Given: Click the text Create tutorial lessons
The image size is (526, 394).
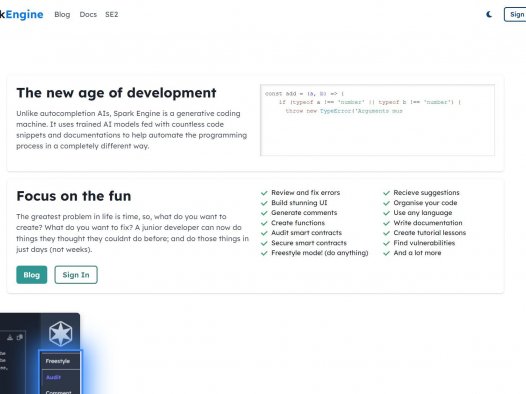Looking at the screenshot, I should point(430,233).
